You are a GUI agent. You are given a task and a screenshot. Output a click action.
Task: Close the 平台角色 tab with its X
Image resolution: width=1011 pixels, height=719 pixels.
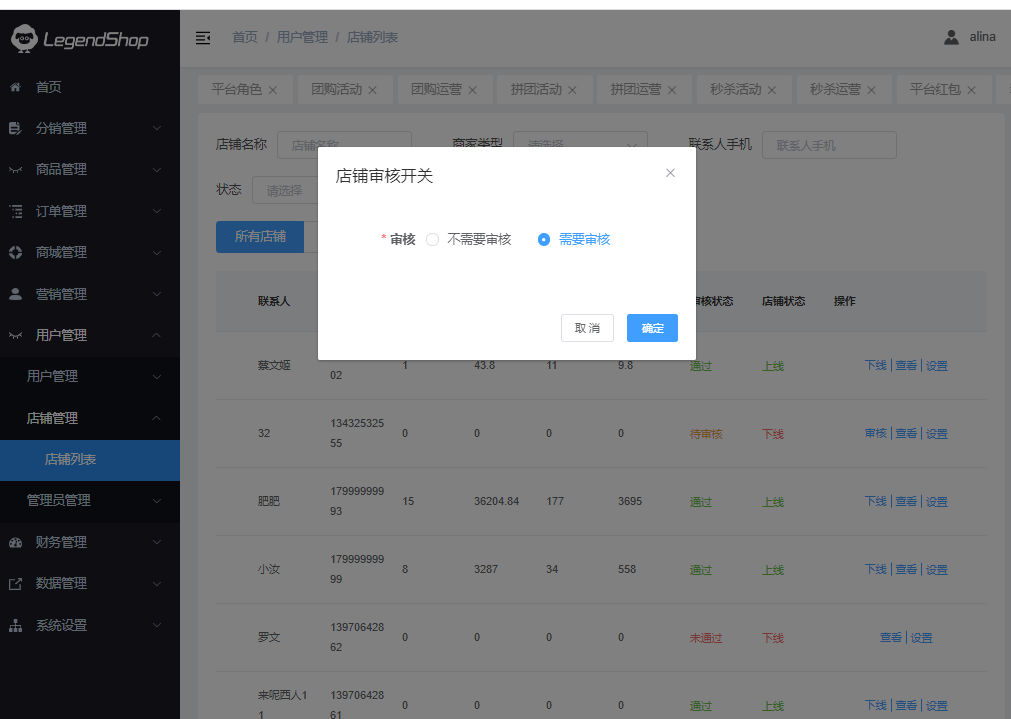click(x=273, y=90)
